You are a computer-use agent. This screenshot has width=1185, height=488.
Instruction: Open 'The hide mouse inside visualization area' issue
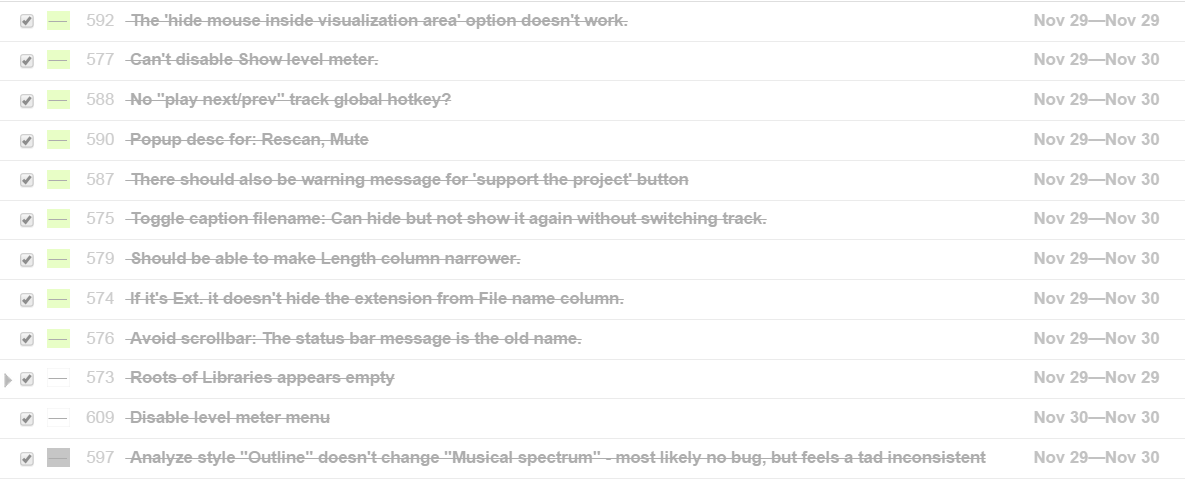[x=379, y=20]
